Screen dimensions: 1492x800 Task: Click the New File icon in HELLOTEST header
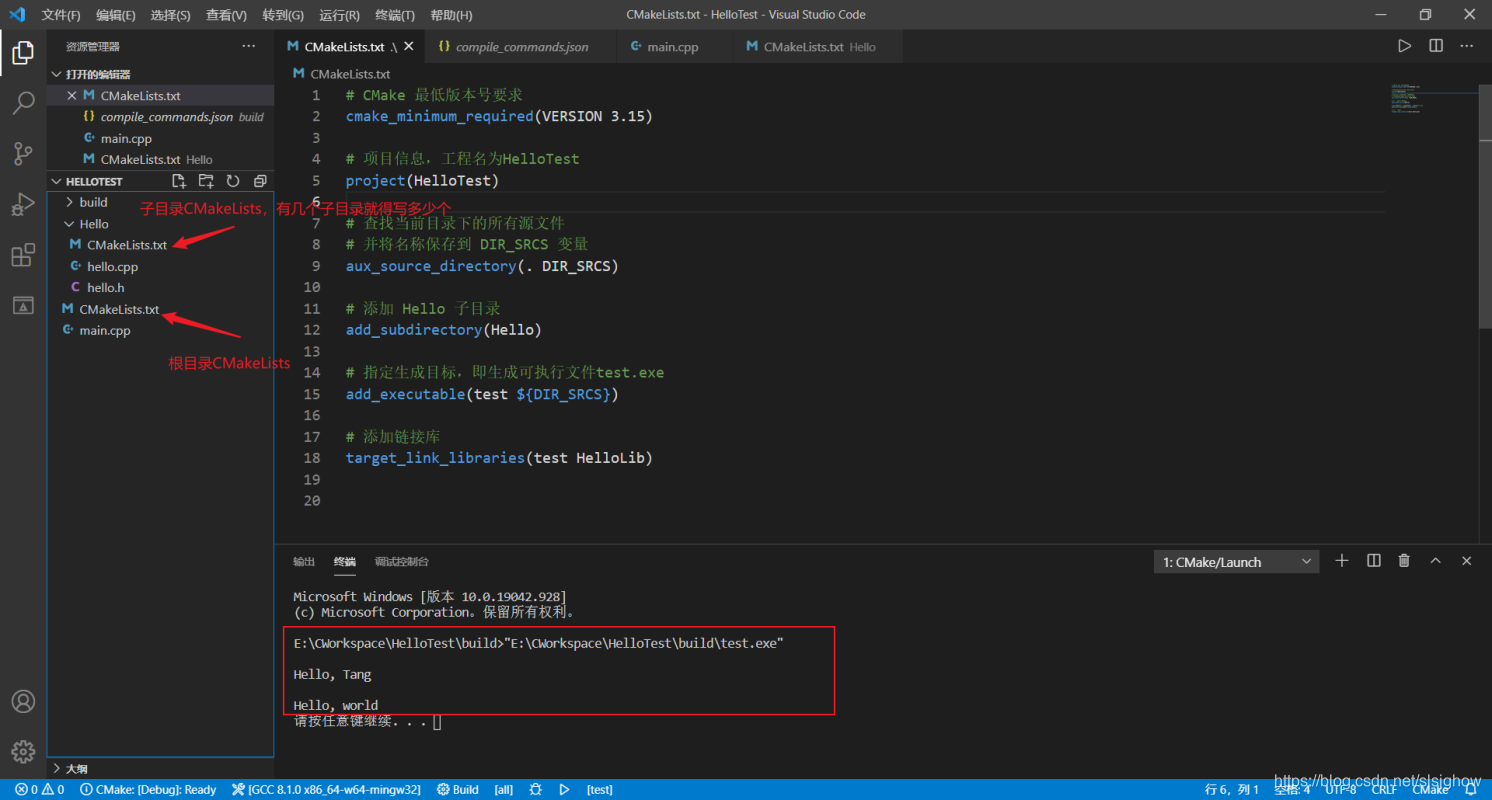(x=179, y=181)
